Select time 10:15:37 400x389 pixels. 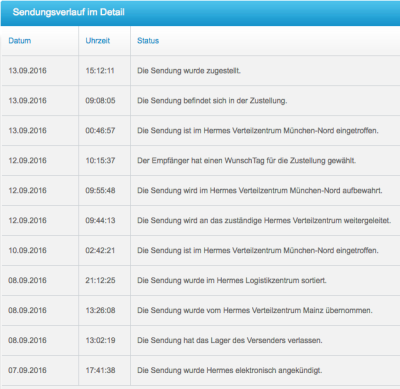pyautogui.click(x=100, y=161)
